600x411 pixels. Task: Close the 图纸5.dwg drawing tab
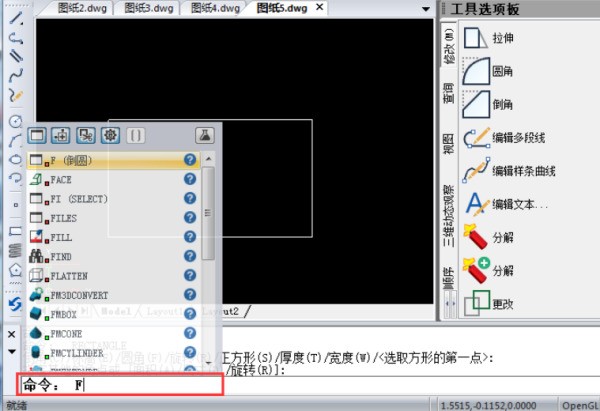320,7
